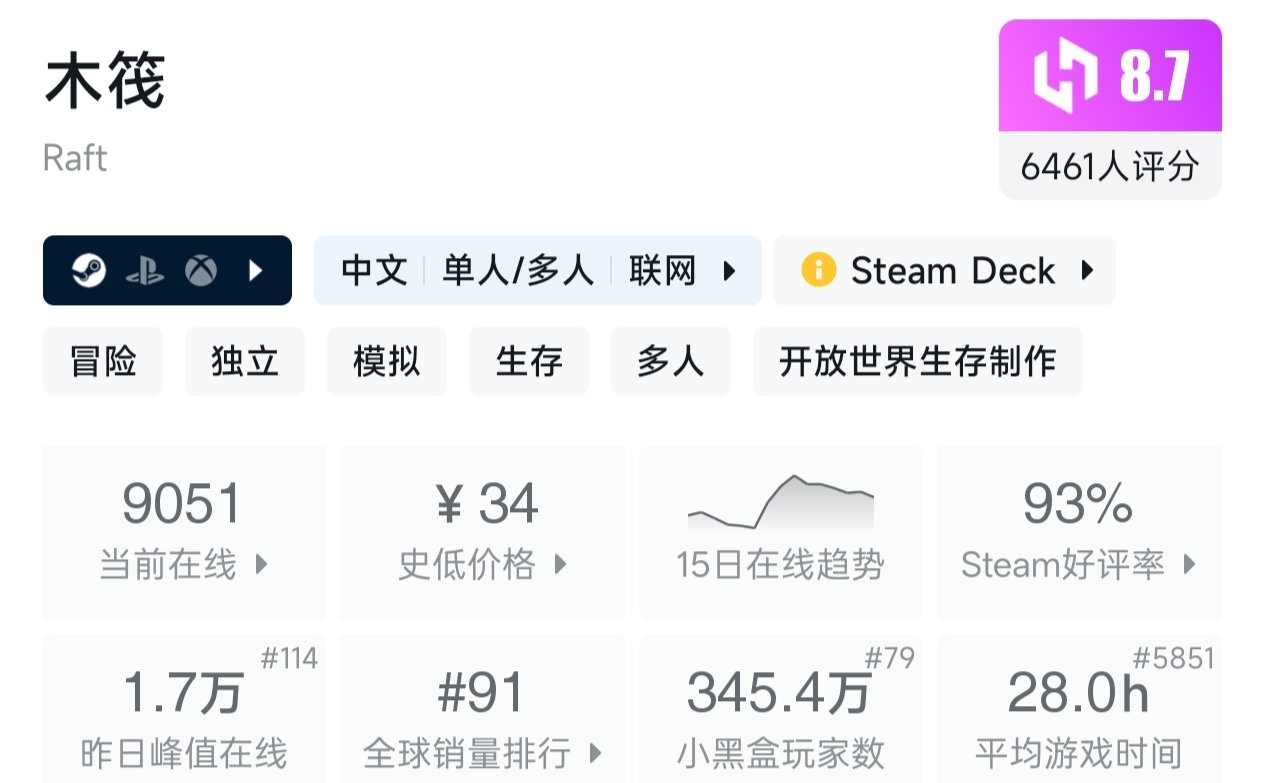The height and width of the screenshot is (783, 1264).
Task: View 史低价格 price history
Action: (x=483, y=532)
